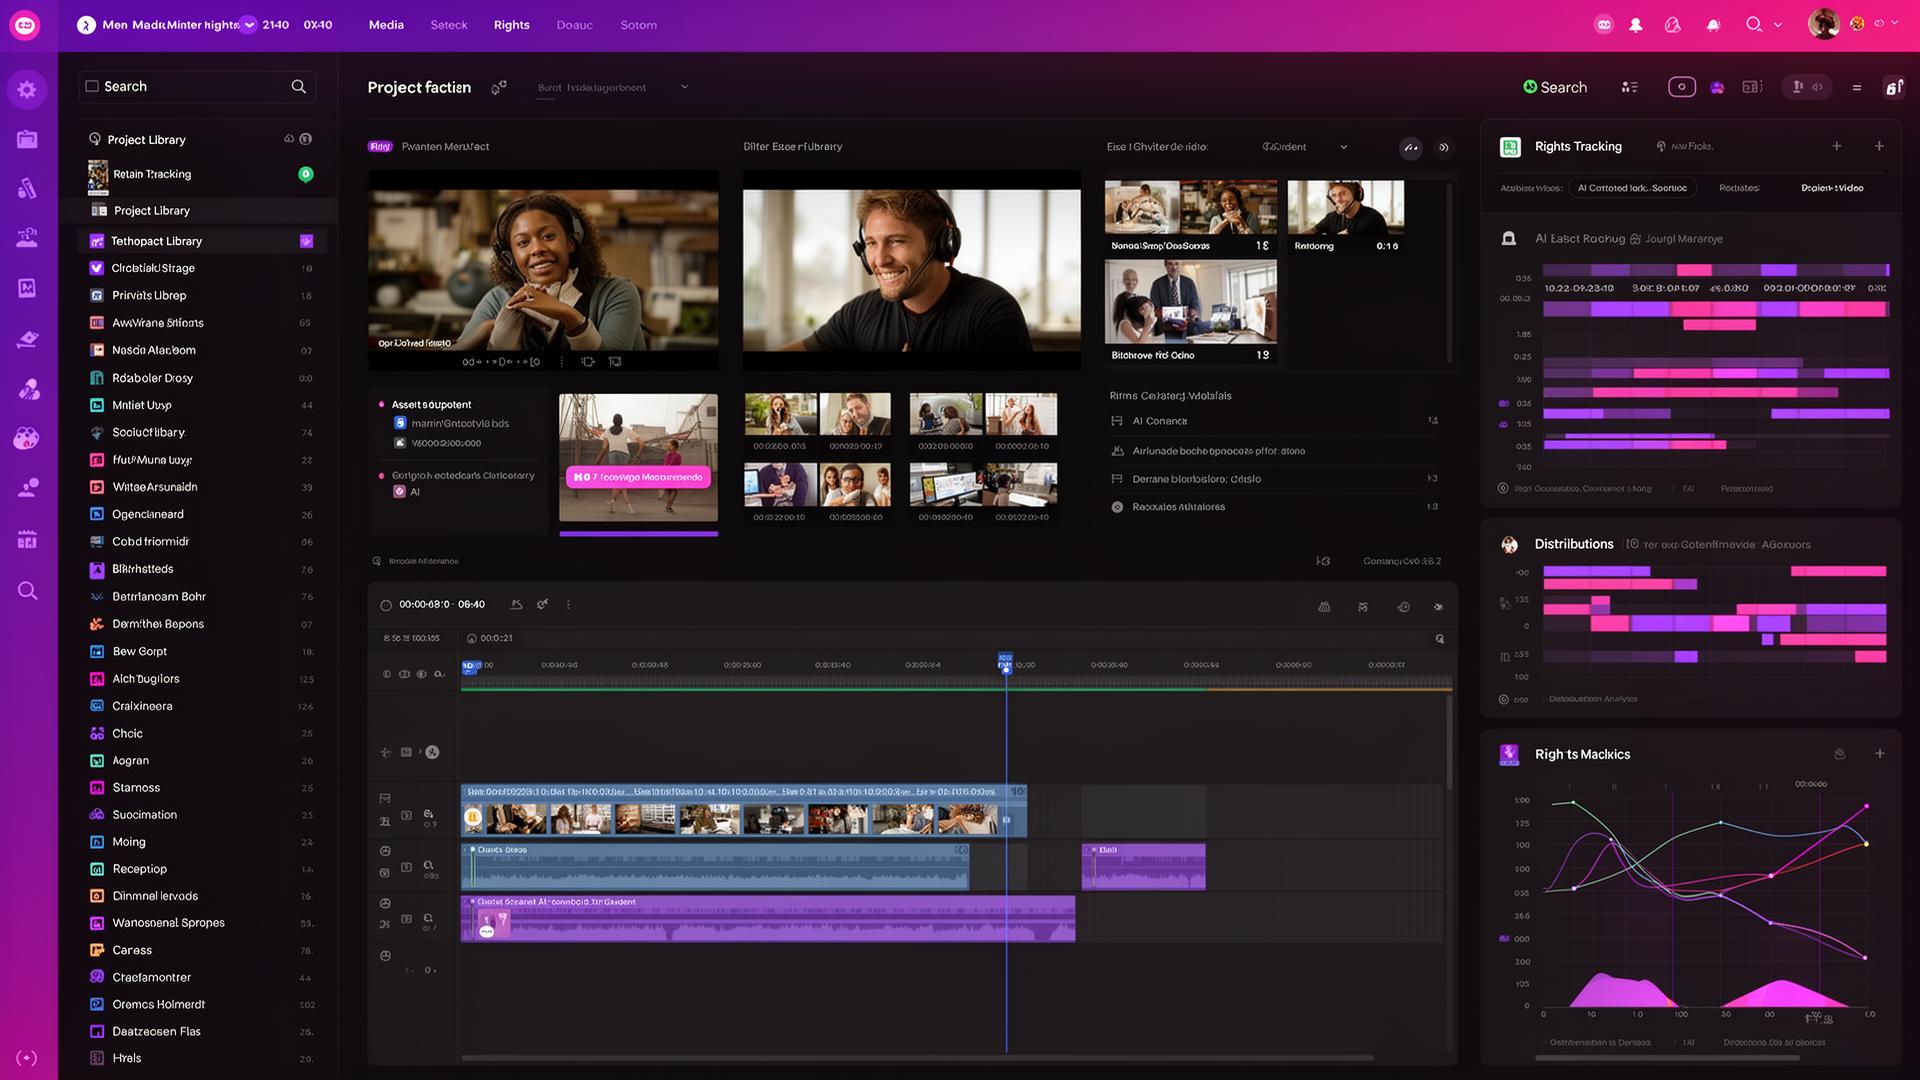
Task: Open the search icon in the left sidebar
Action: (27, 590)
